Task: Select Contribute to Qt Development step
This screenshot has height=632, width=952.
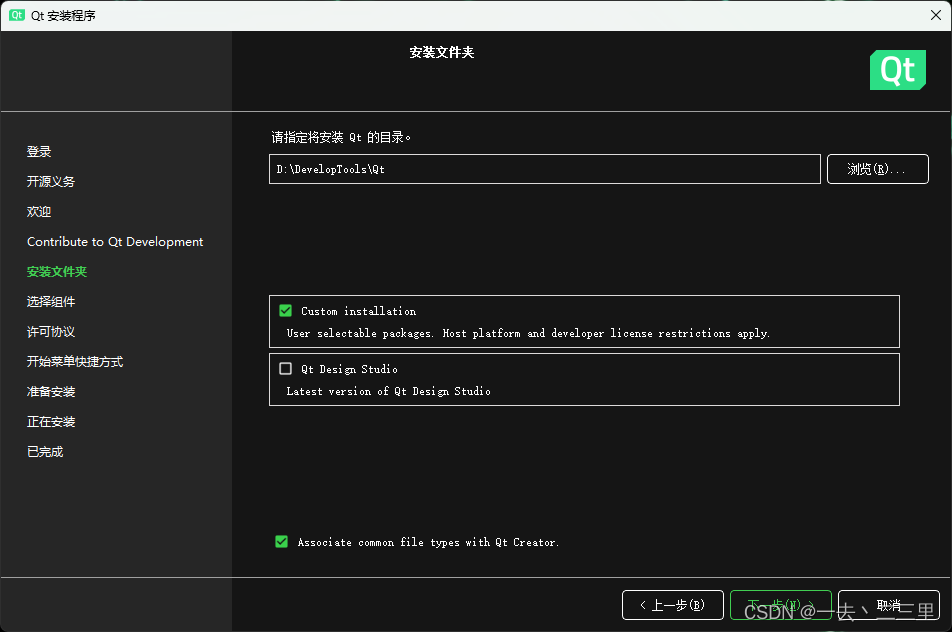Action: [115, 242]
